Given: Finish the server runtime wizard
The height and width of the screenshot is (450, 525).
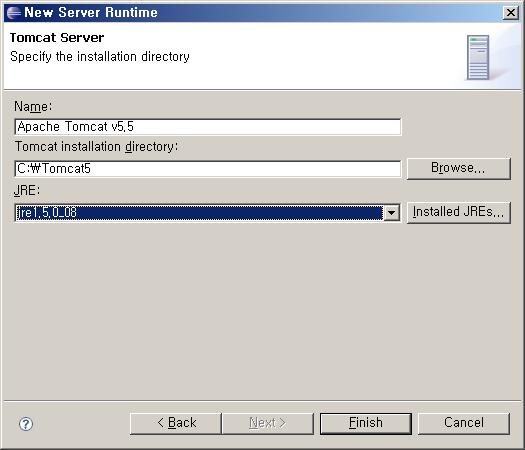Looking at the screenshot, I should tap(366, 423).
